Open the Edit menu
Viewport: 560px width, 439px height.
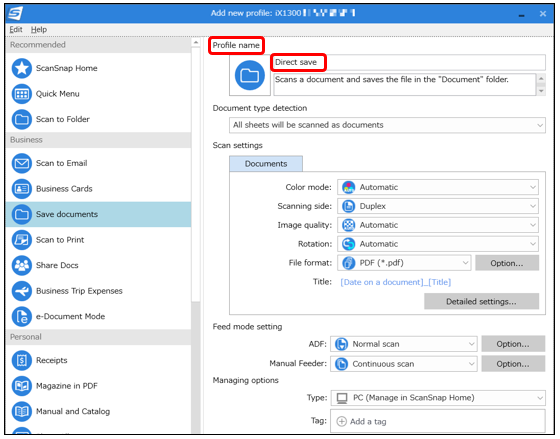[16, 30]
